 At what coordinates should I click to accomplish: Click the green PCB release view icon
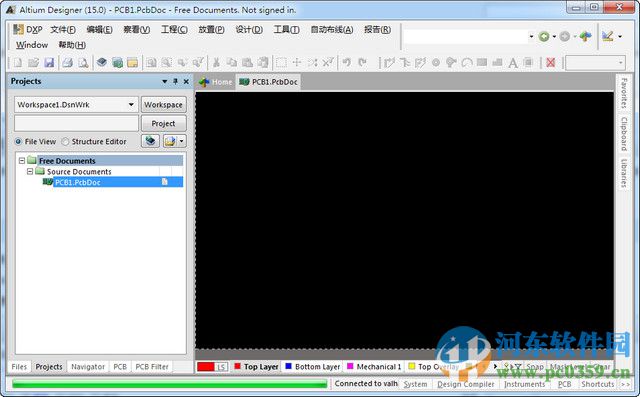pyautogui.click(x=117, y=62)
